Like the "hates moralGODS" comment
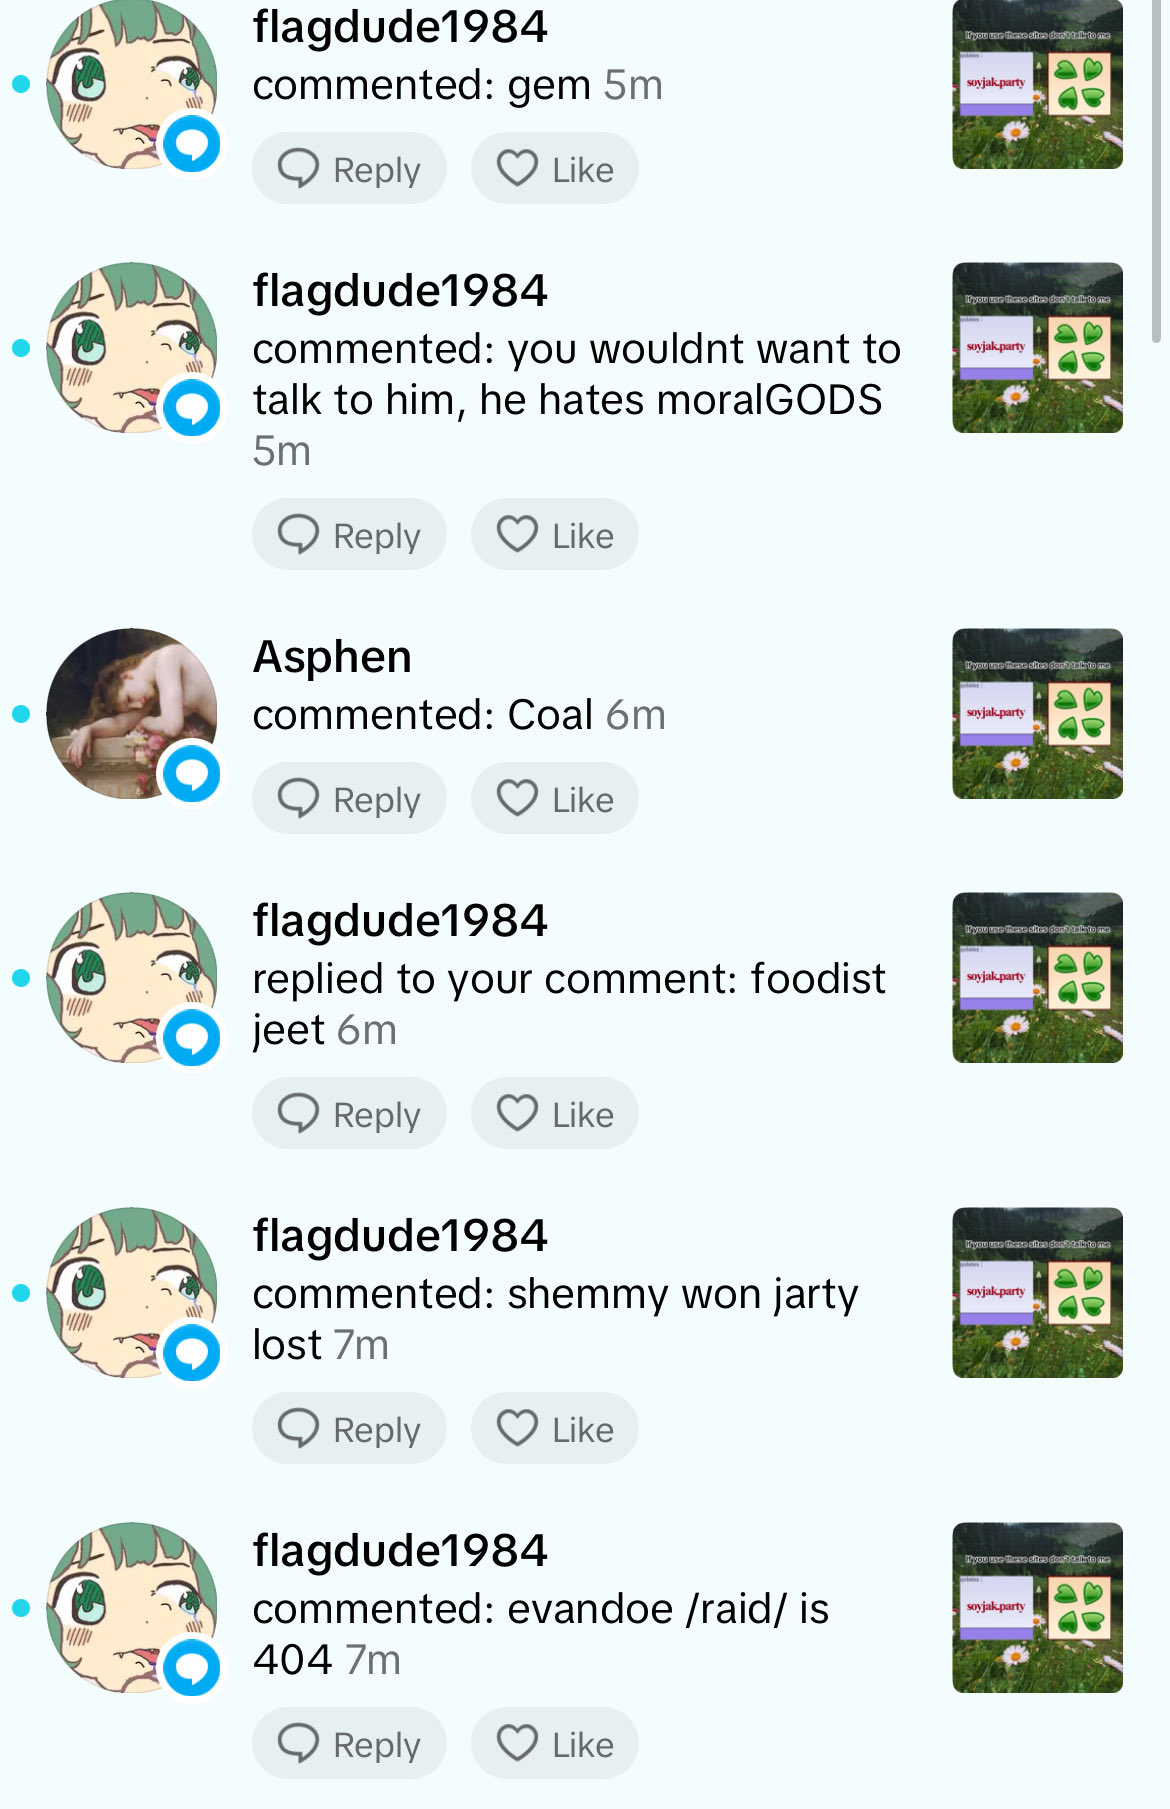The width and height of the screenshot is (1170, 1809). pos(555,535)
